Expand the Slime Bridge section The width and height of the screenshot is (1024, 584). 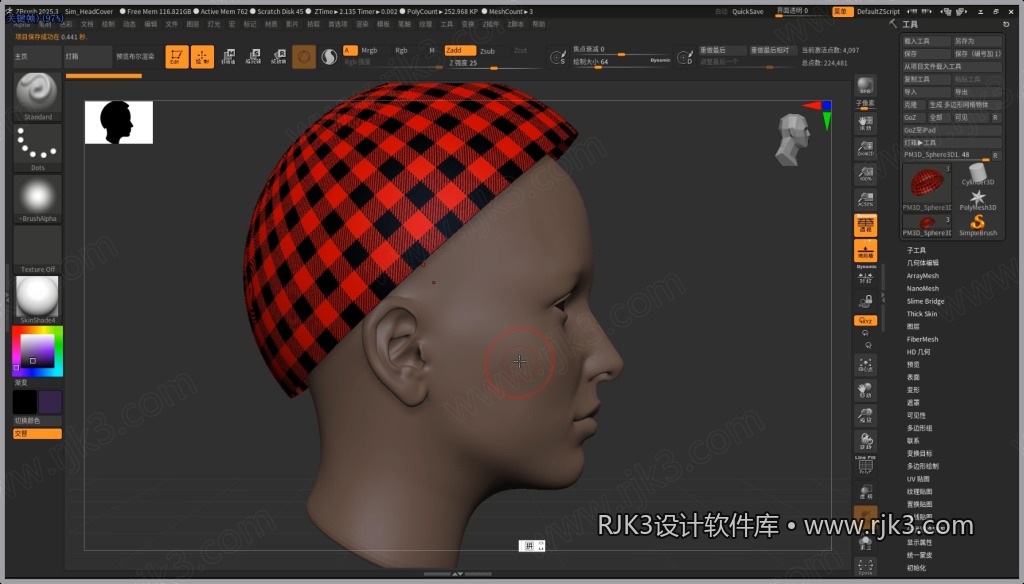[925, 301]
